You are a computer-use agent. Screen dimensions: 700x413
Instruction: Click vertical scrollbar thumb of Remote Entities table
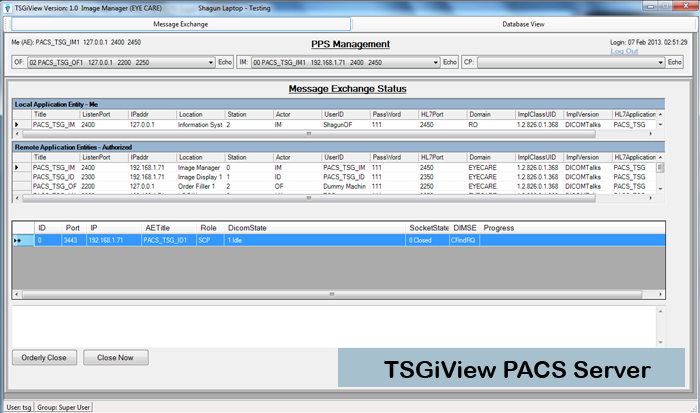[x=660, y=167]
